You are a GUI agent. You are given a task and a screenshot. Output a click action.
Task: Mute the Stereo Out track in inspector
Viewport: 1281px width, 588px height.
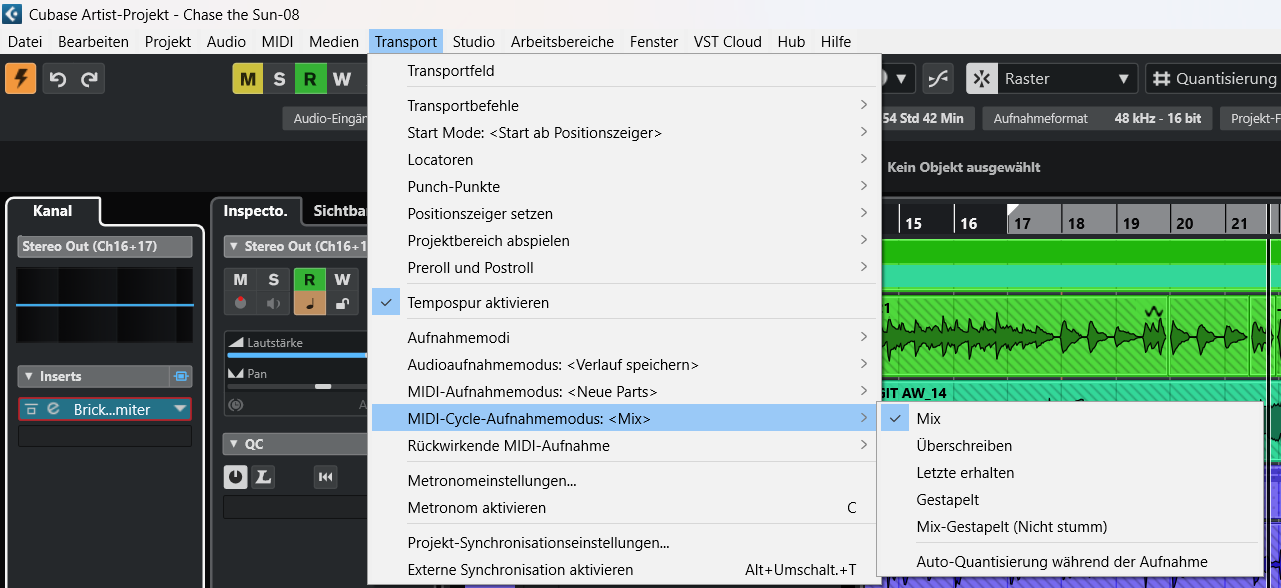point(240,280)
